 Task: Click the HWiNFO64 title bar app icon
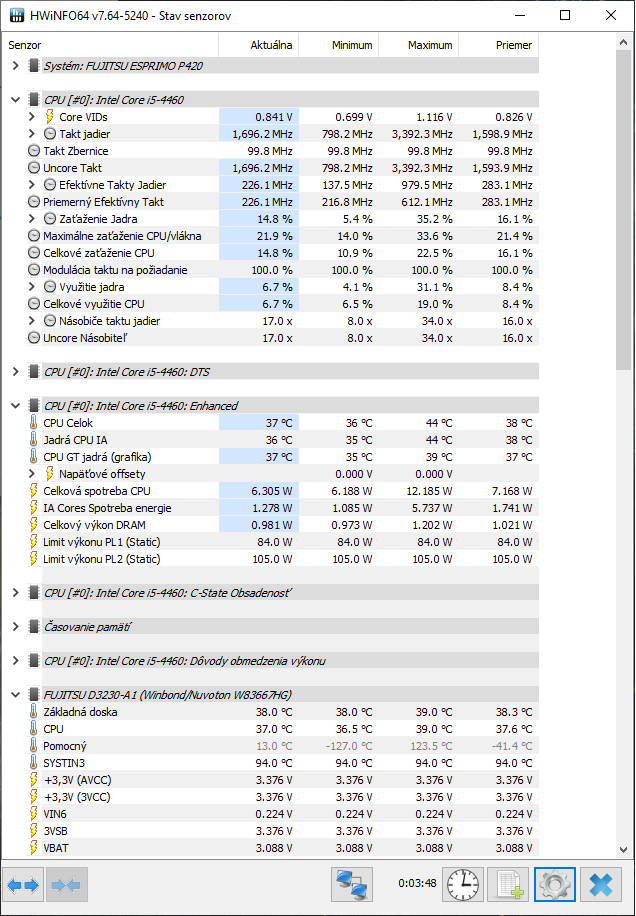[17, 15]
